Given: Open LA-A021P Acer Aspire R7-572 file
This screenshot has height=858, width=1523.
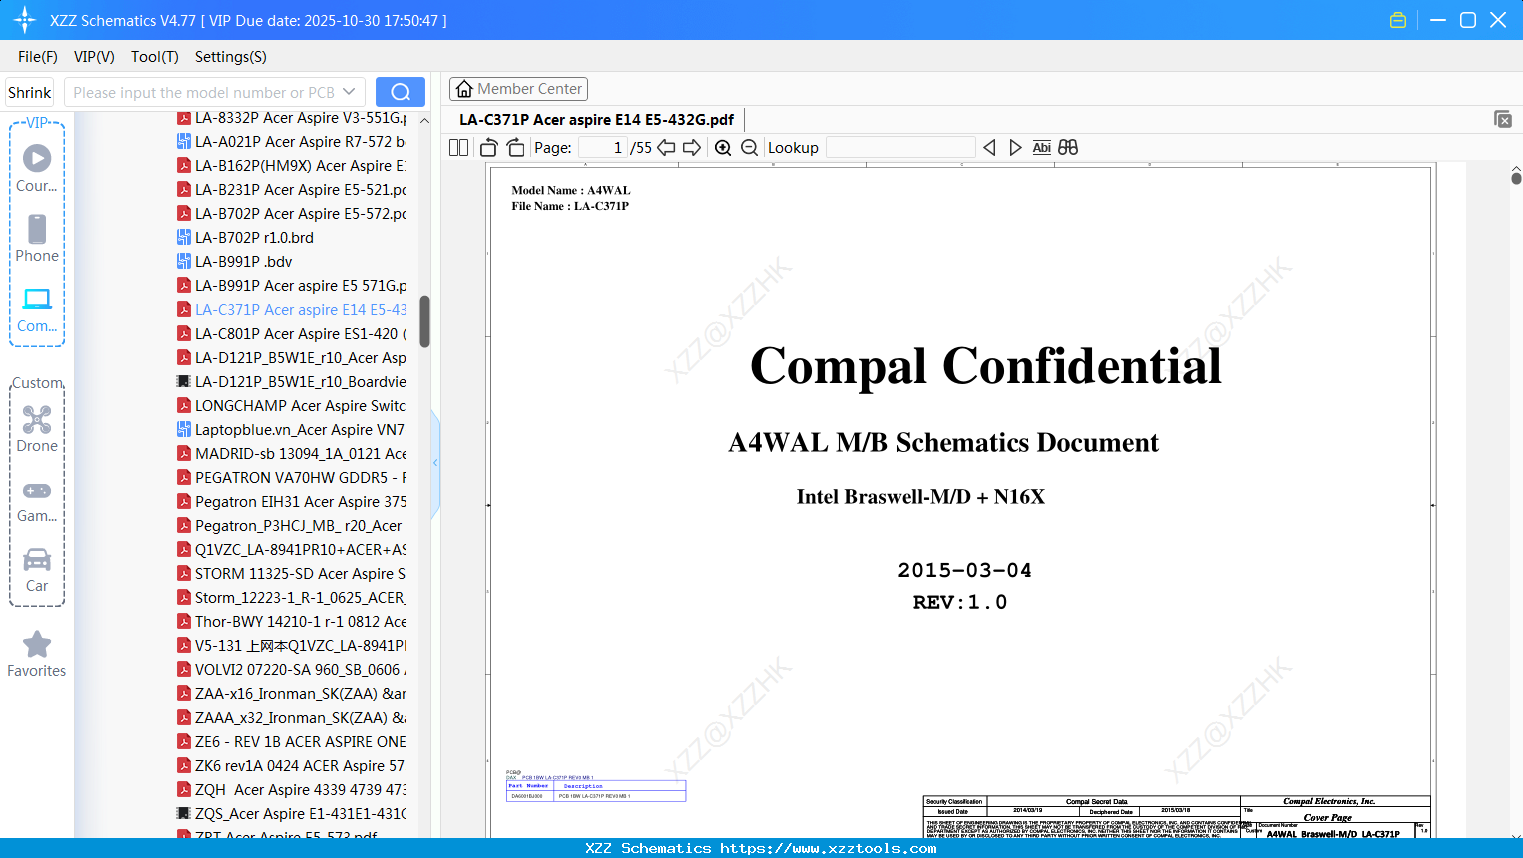Looking at the screenshot, I should click(291, 142).
